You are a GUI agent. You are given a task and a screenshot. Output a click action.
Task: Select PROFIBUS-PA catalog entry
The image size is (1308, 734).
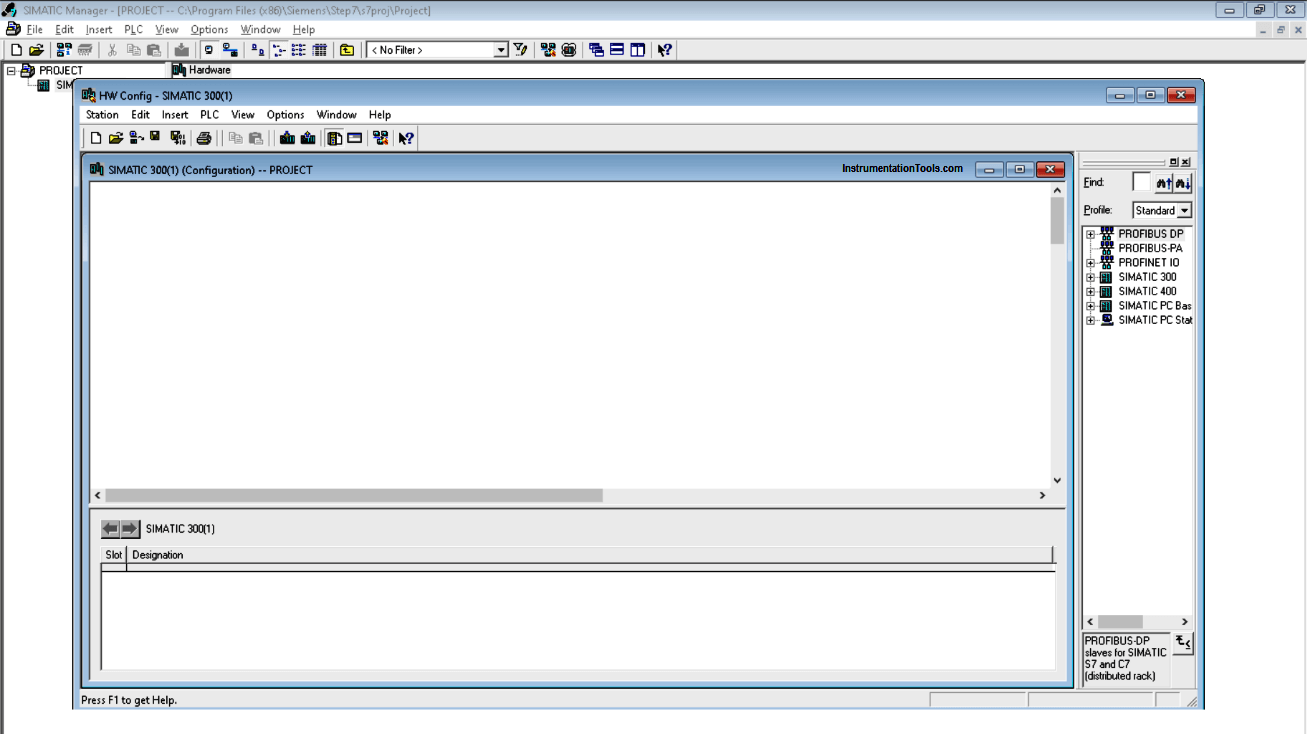(1150, 248)
